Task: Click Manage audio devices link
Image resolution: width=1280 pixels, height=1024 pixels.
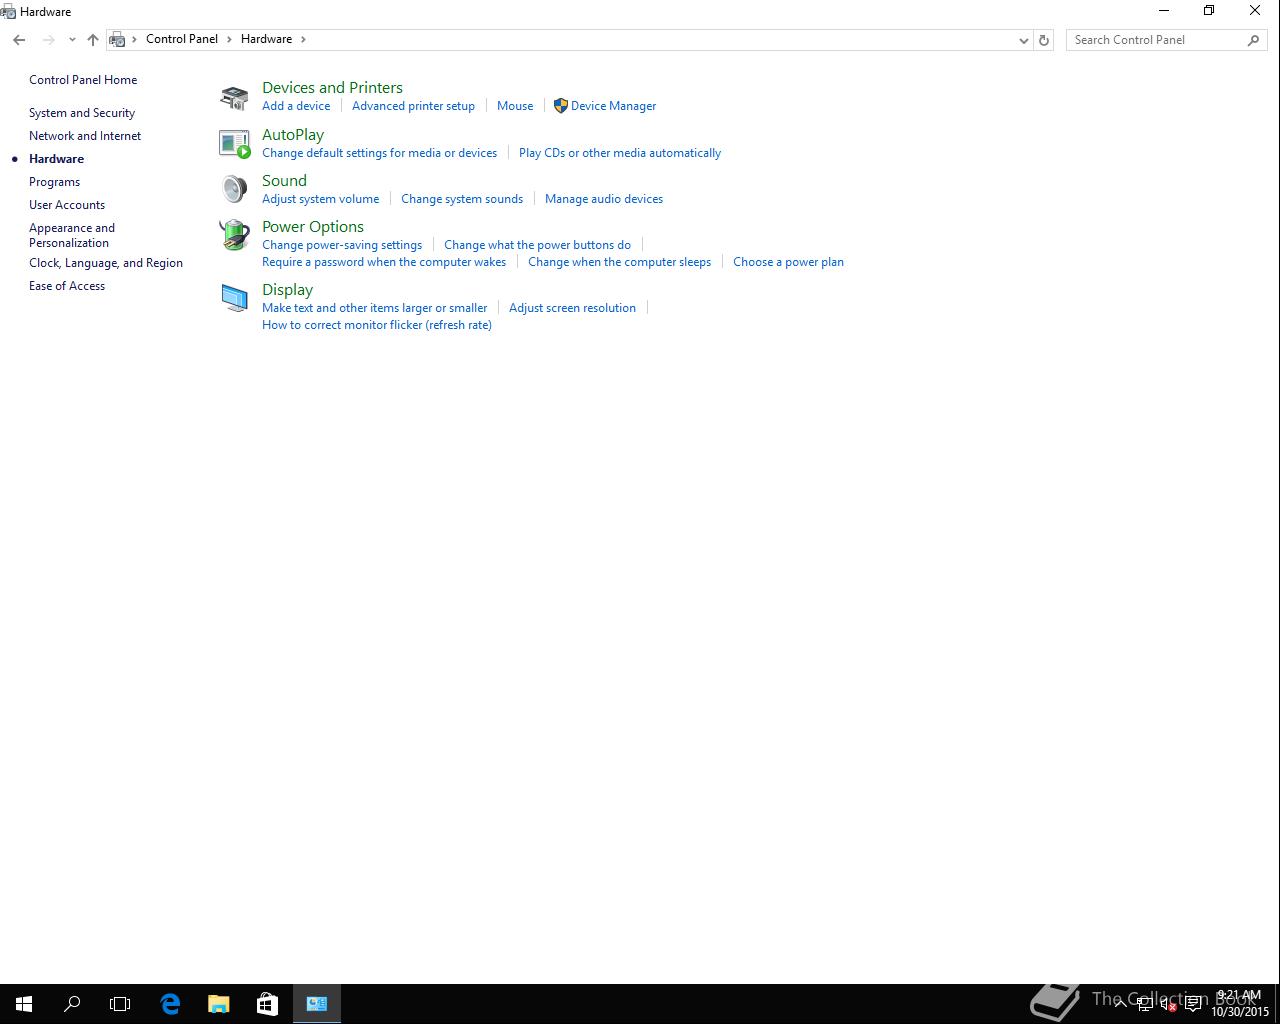Action: point(604,199)
